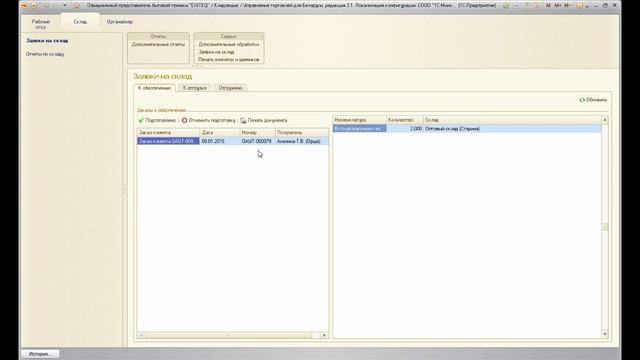This screenshot has height=360, width=640.
Task: Click Склад column header in right table
Action: tap(512, 120)
